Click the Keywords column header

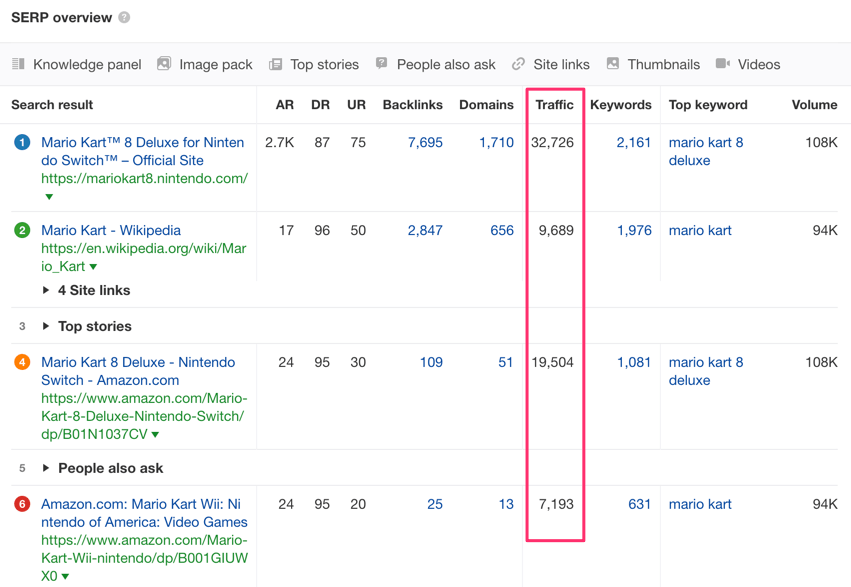point(621,105)
